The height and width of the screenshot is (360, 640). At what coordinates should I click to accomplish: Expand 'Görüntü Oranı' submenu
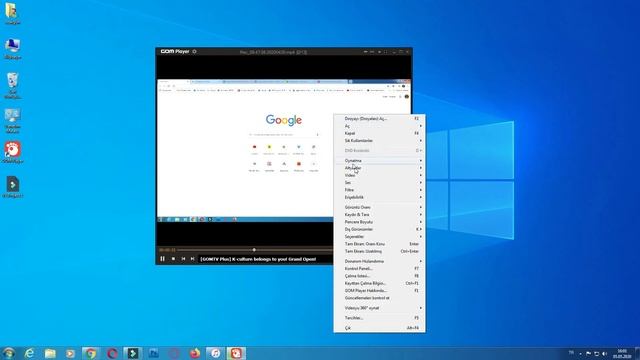pos(380,207)
